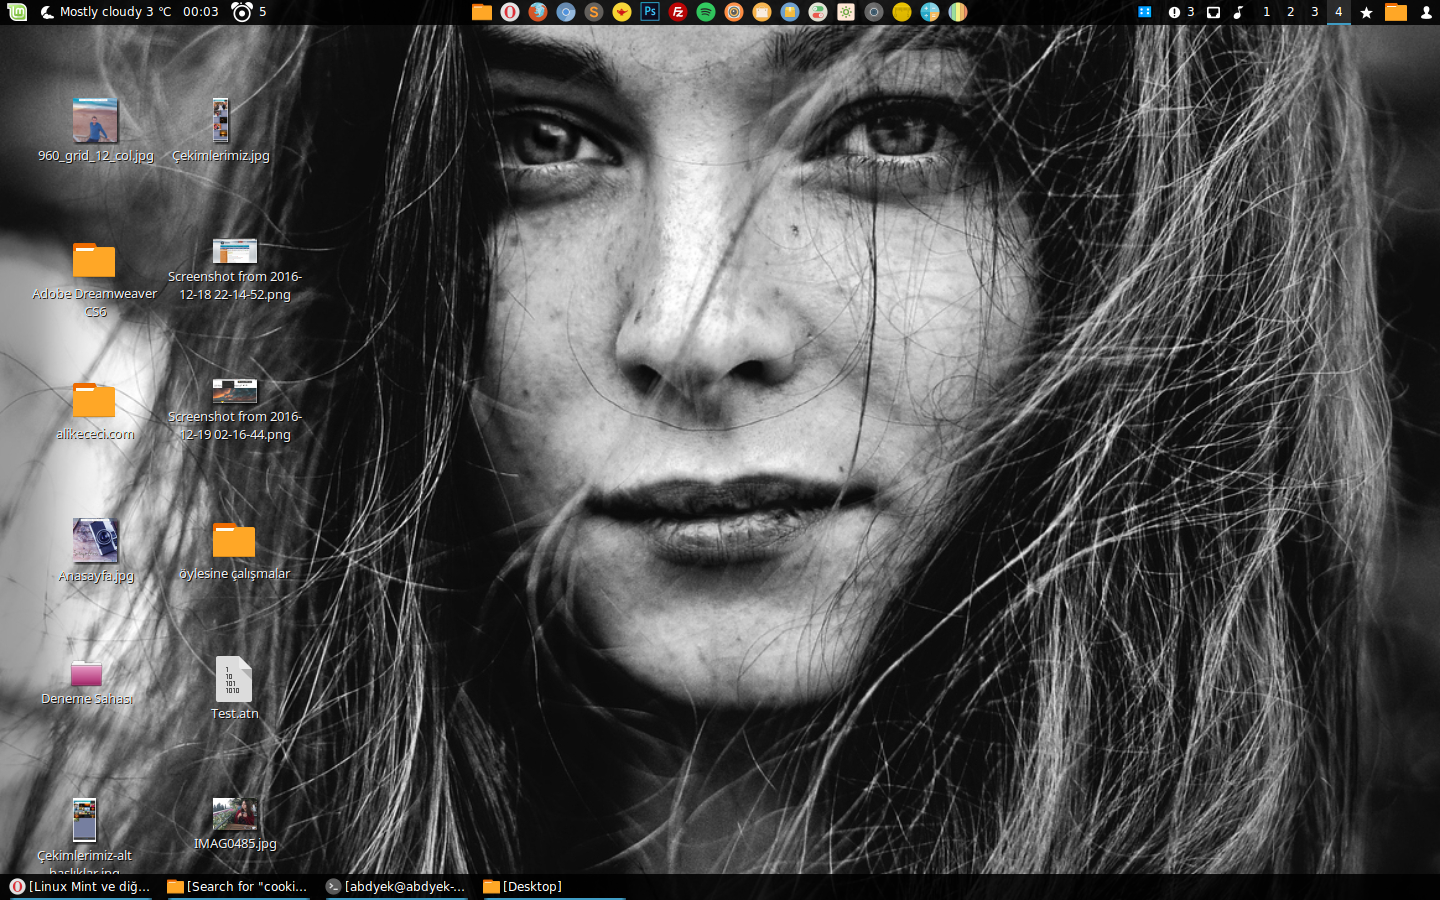Viewport: 1440px width, 900px height.
Task: Switch to Opera Linux Mint window in taskbar
Action: [x=80, y=887]
